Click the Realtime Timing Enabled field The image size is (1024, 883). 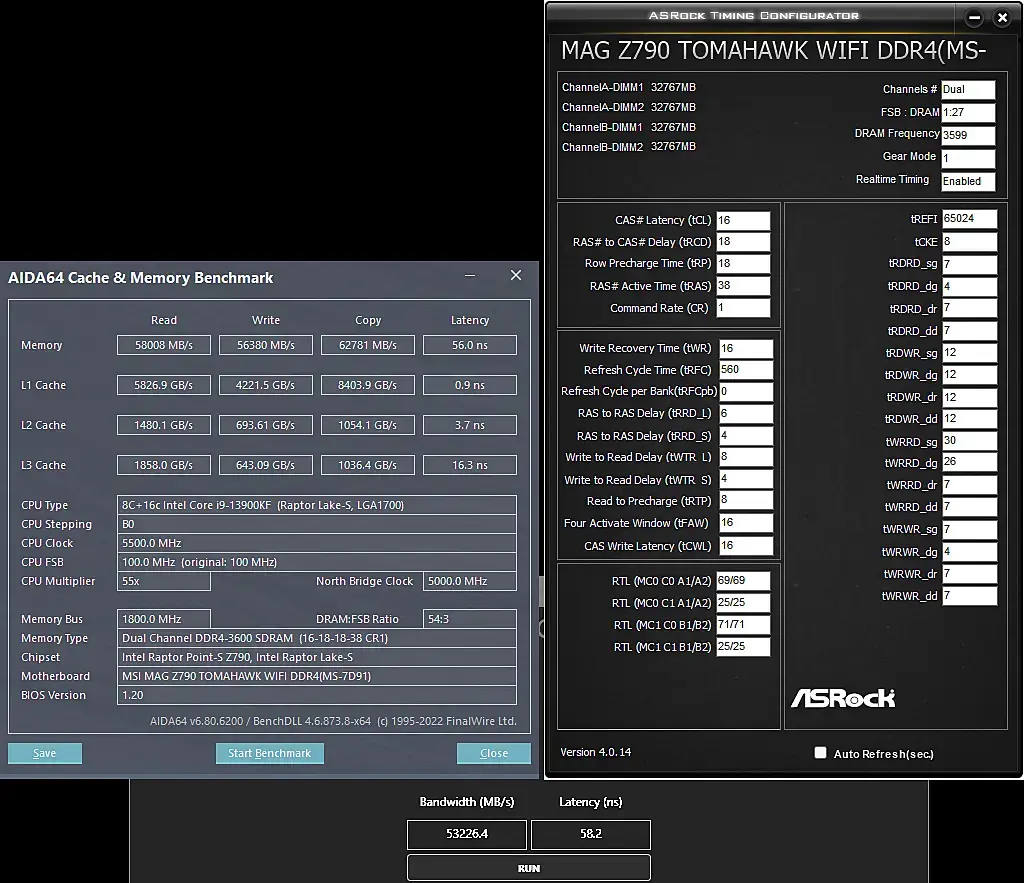pyautogui.click(x=968, y=181)
